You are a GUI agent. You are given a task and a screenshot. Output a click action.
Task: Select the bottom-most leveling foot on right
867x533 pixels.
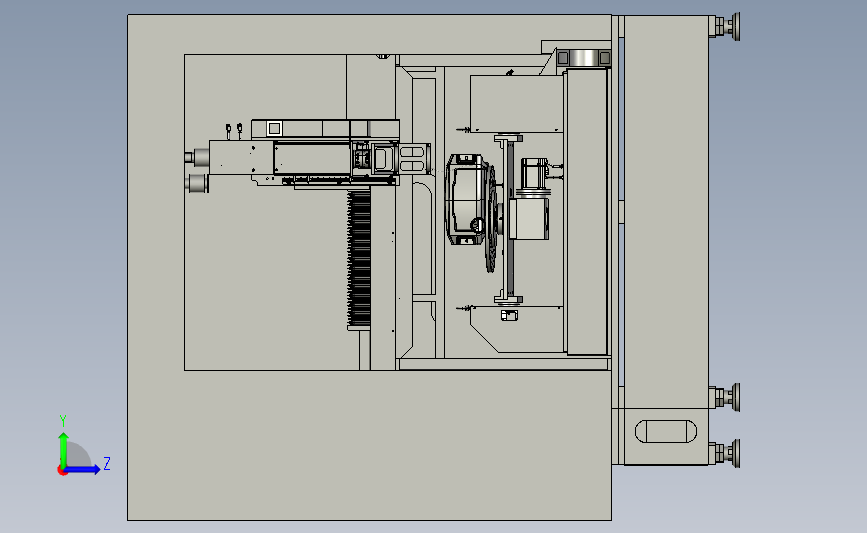tap(725, 453)
